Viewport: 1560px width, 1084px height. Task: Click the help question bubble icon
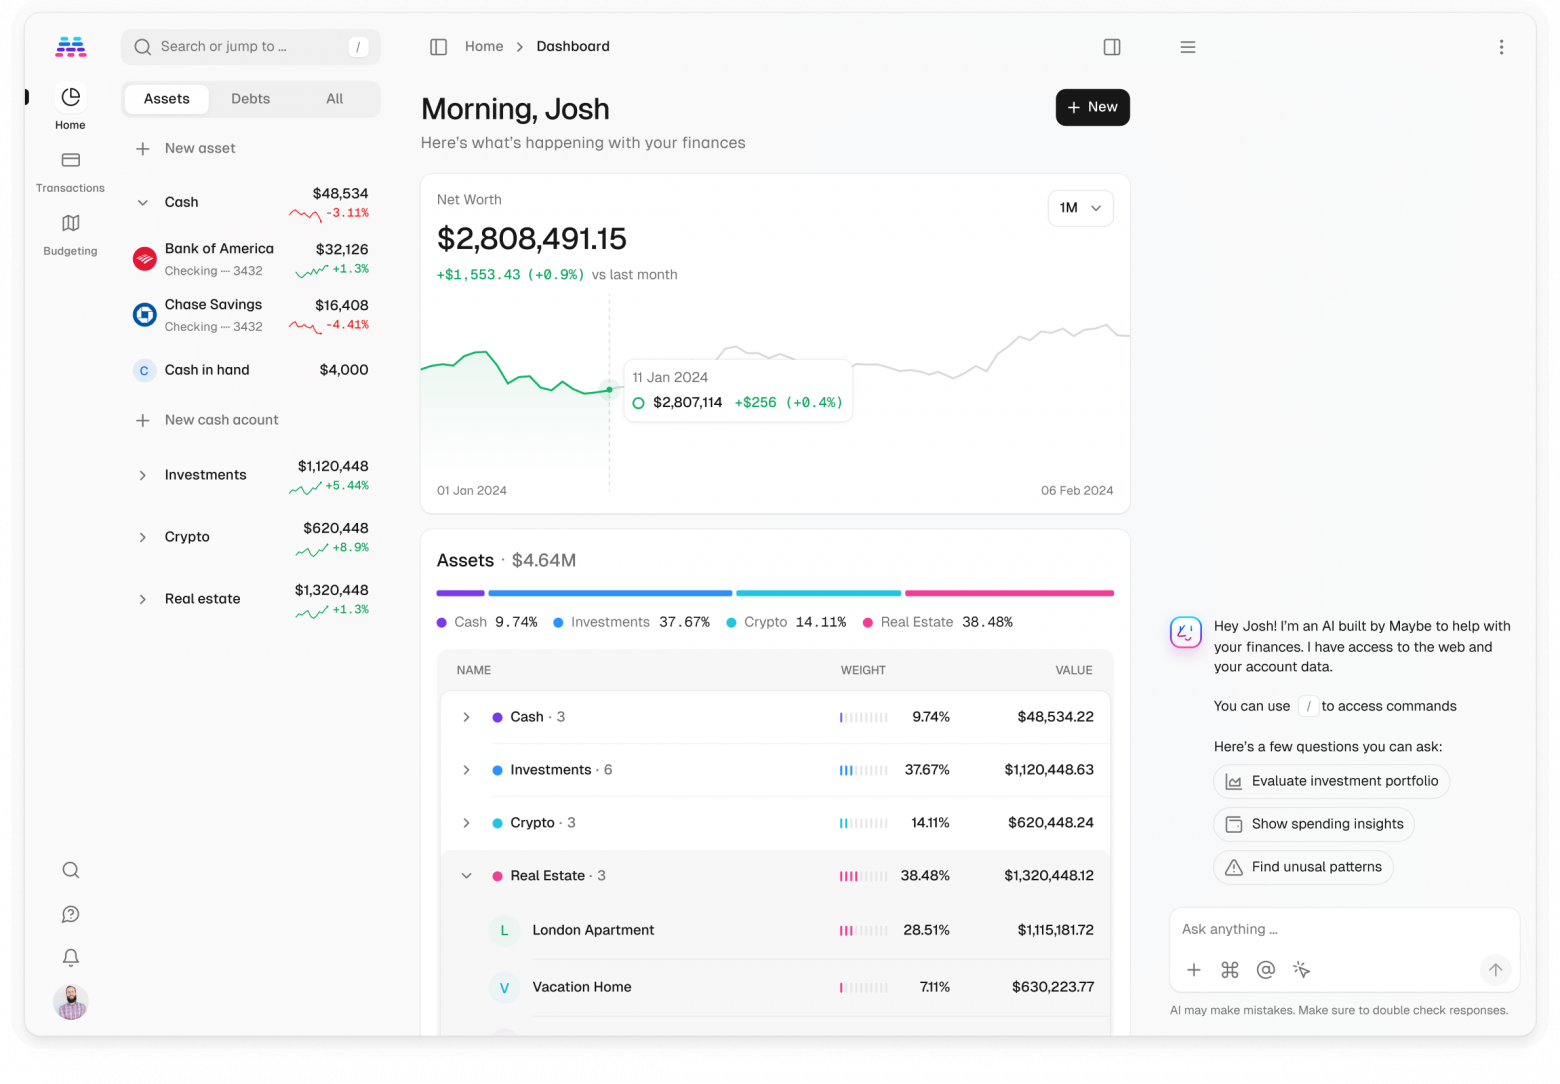point(70,913)
